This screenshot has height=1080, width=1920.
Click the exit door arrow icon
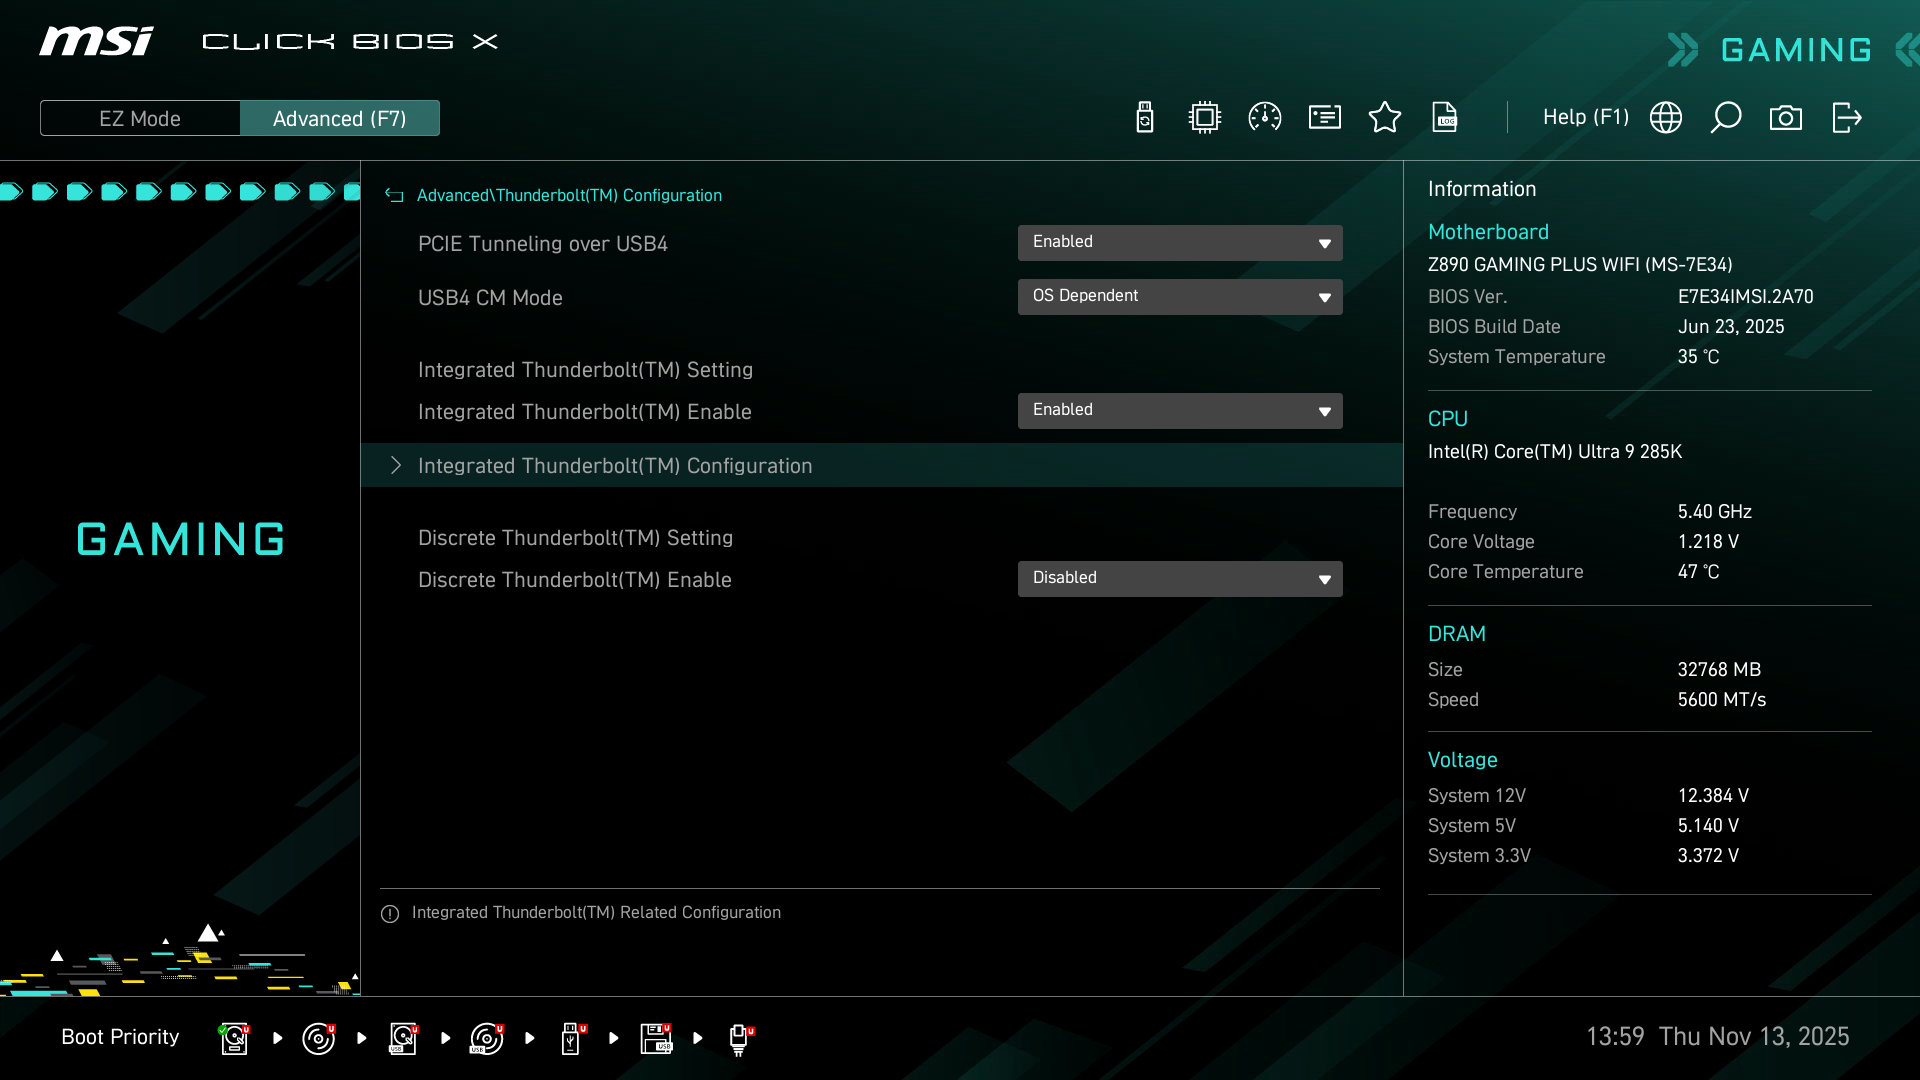1846,118
